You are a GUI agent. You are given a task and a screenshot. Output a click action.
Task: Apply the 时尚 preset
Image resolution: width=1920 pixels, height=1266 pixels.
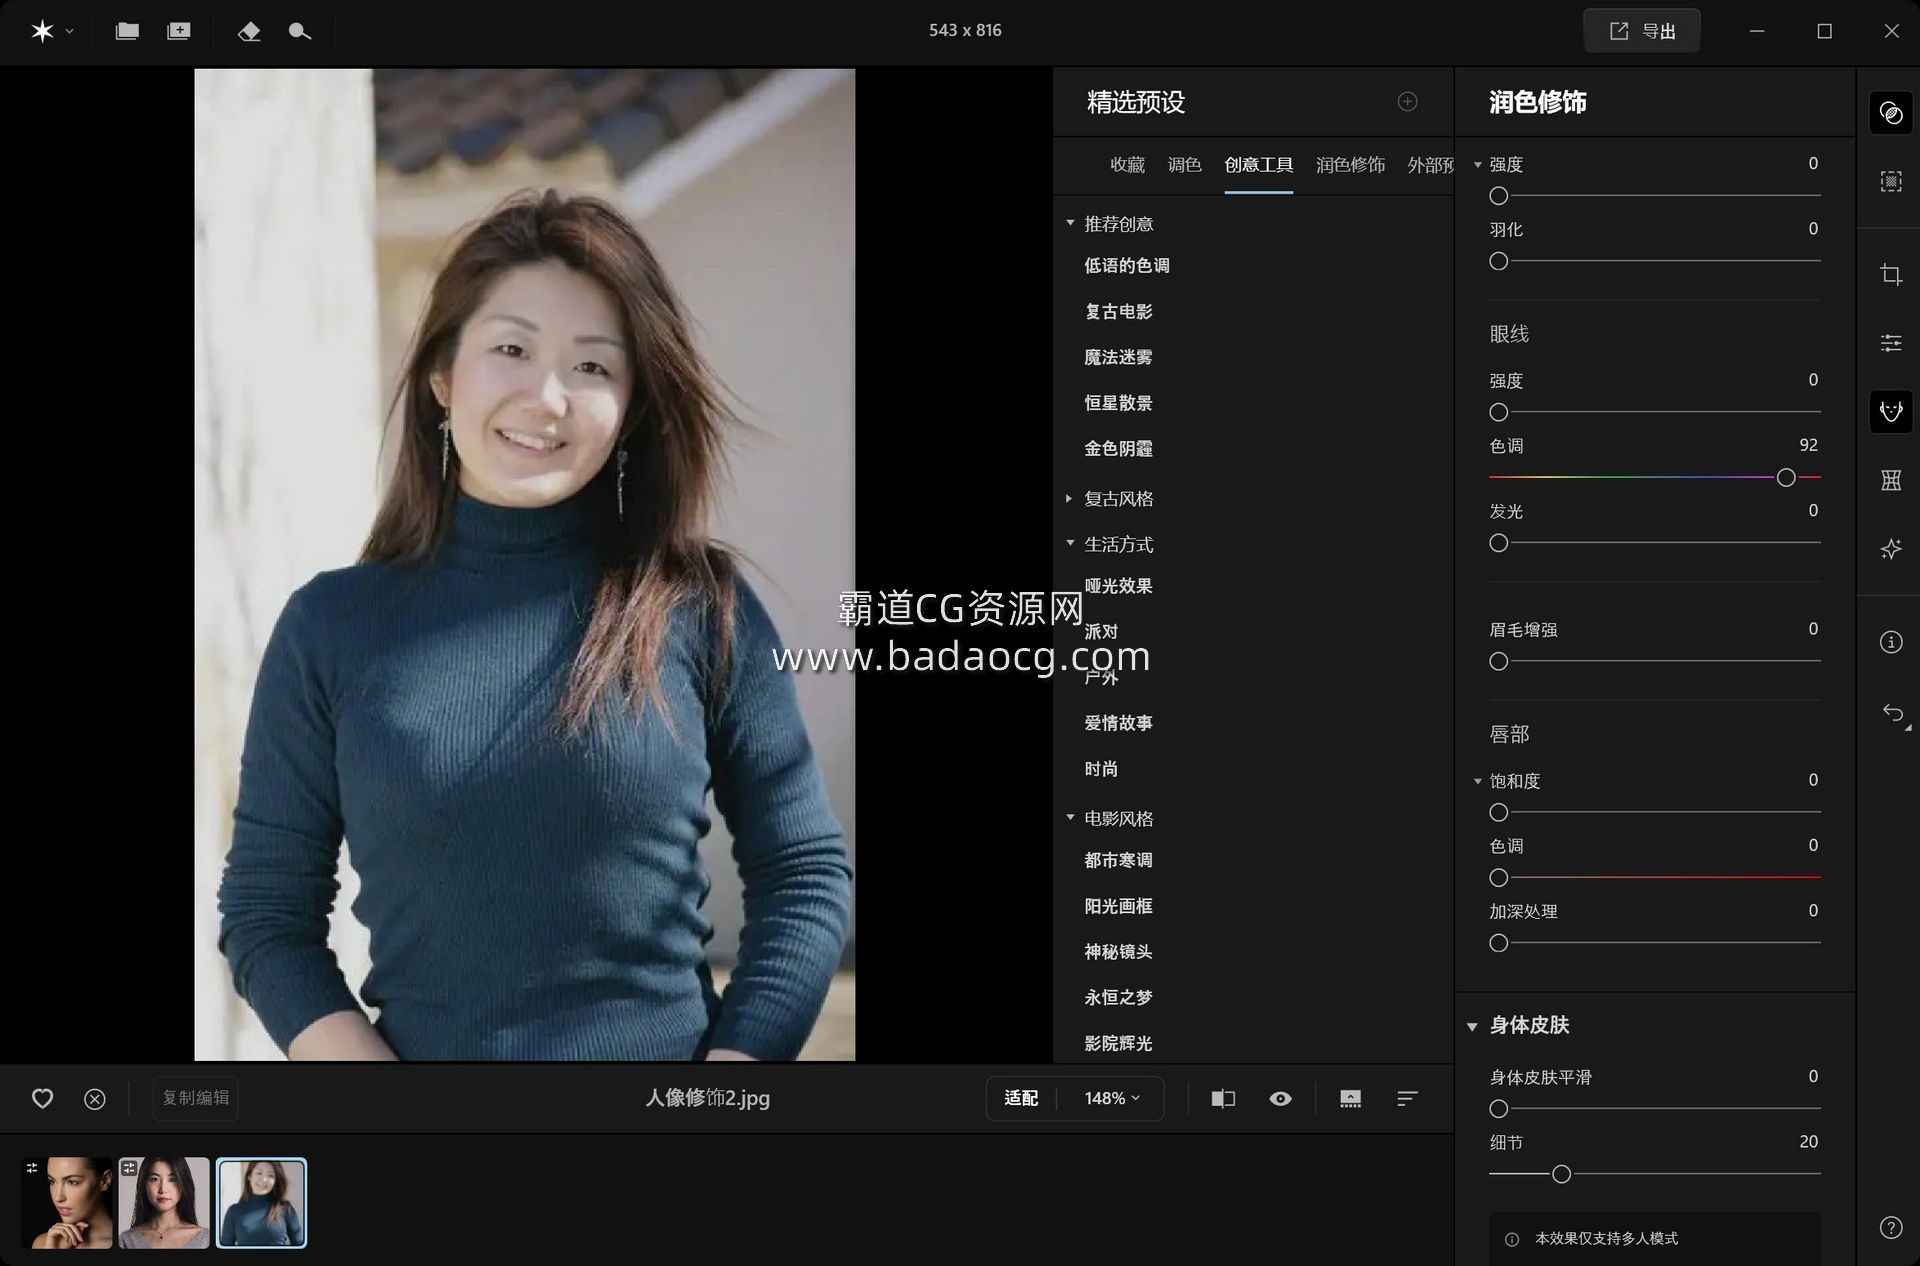point(1101,769)
